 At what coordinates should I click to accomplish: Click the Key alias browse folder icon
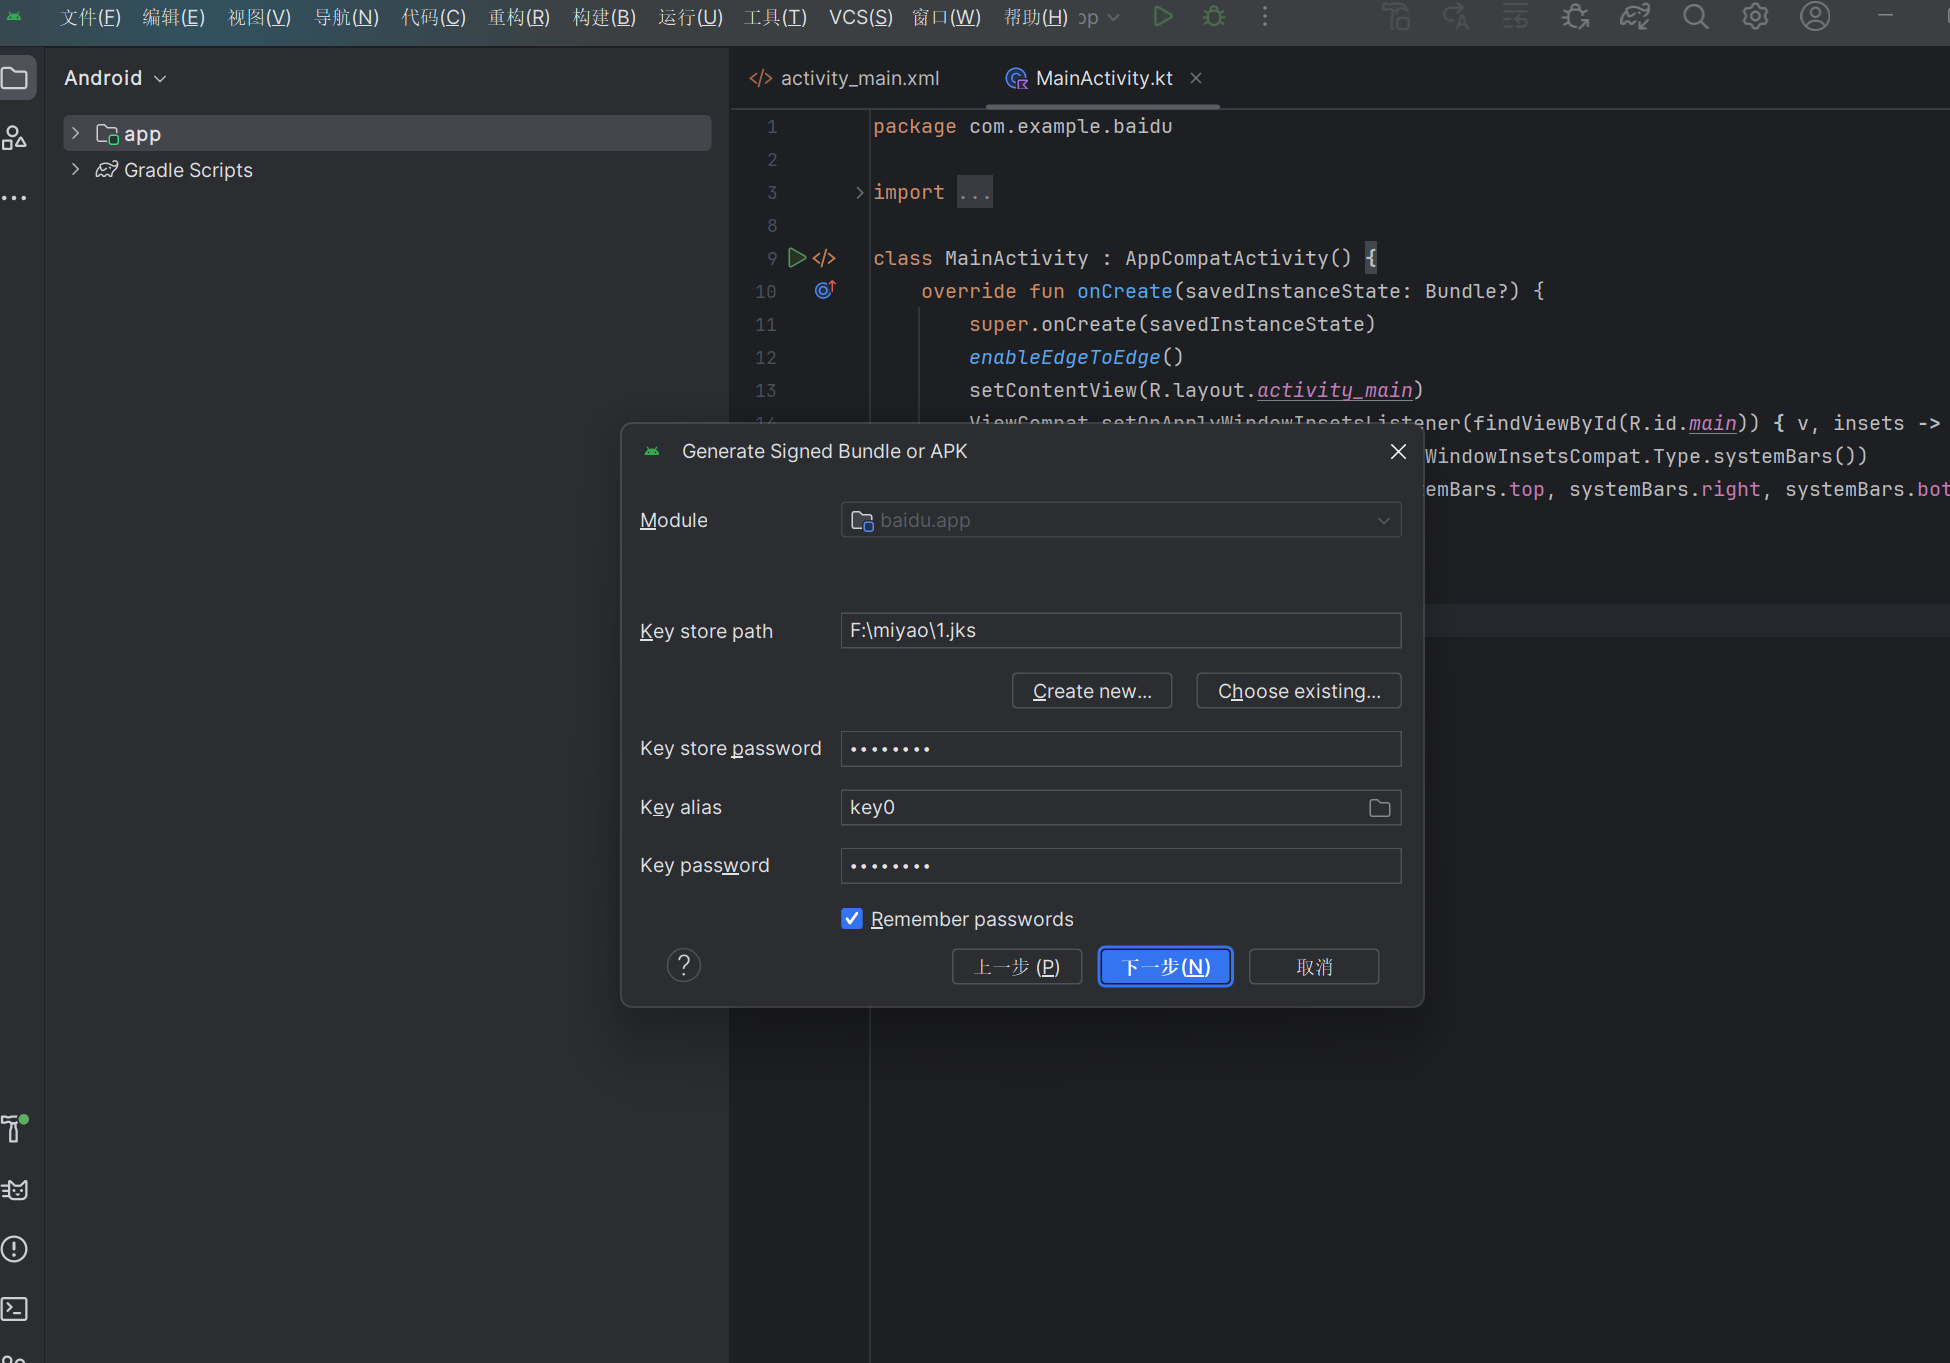click(x=1379, y=808)
